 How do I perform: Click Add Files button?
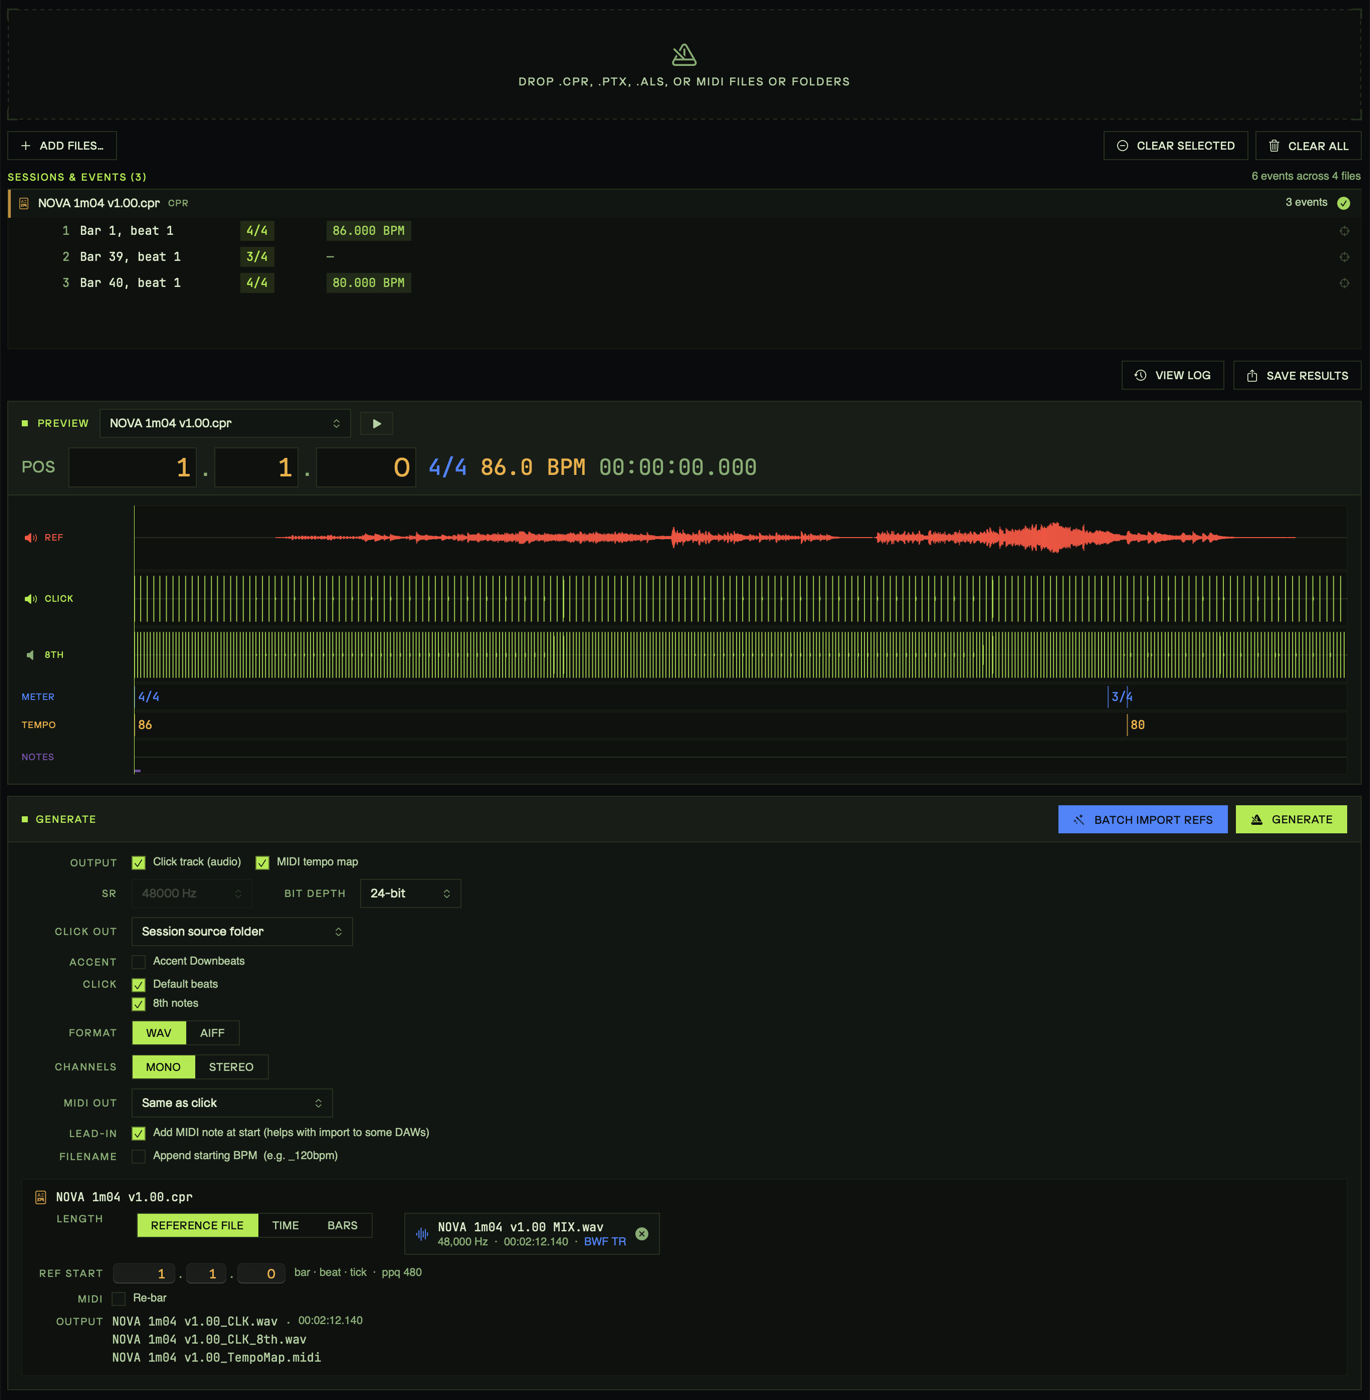coord(62,146)
